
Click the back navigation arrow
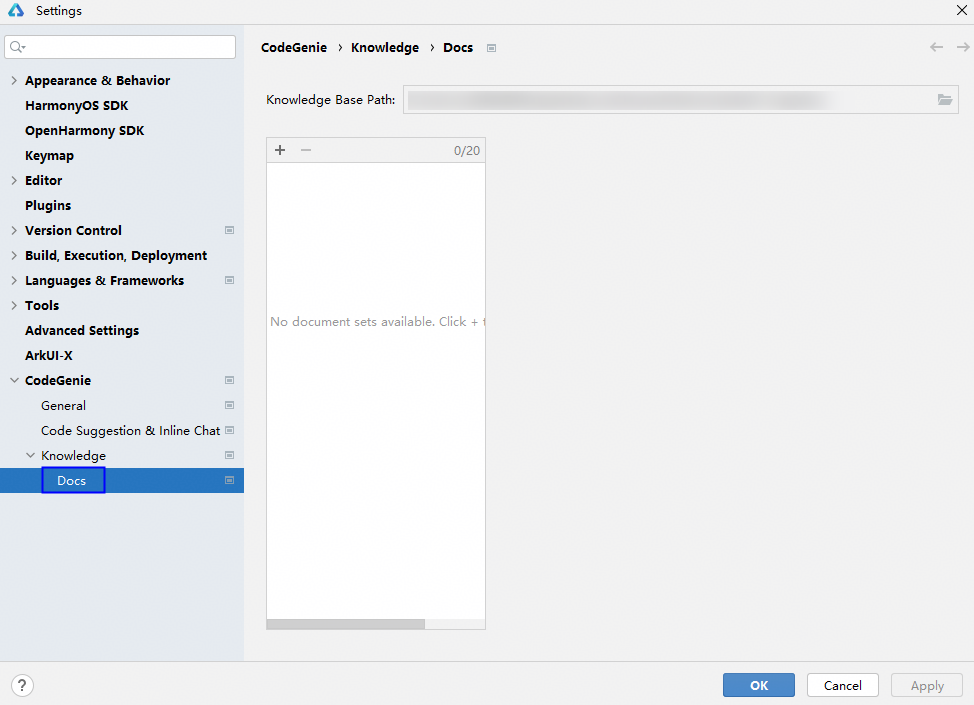936,47
